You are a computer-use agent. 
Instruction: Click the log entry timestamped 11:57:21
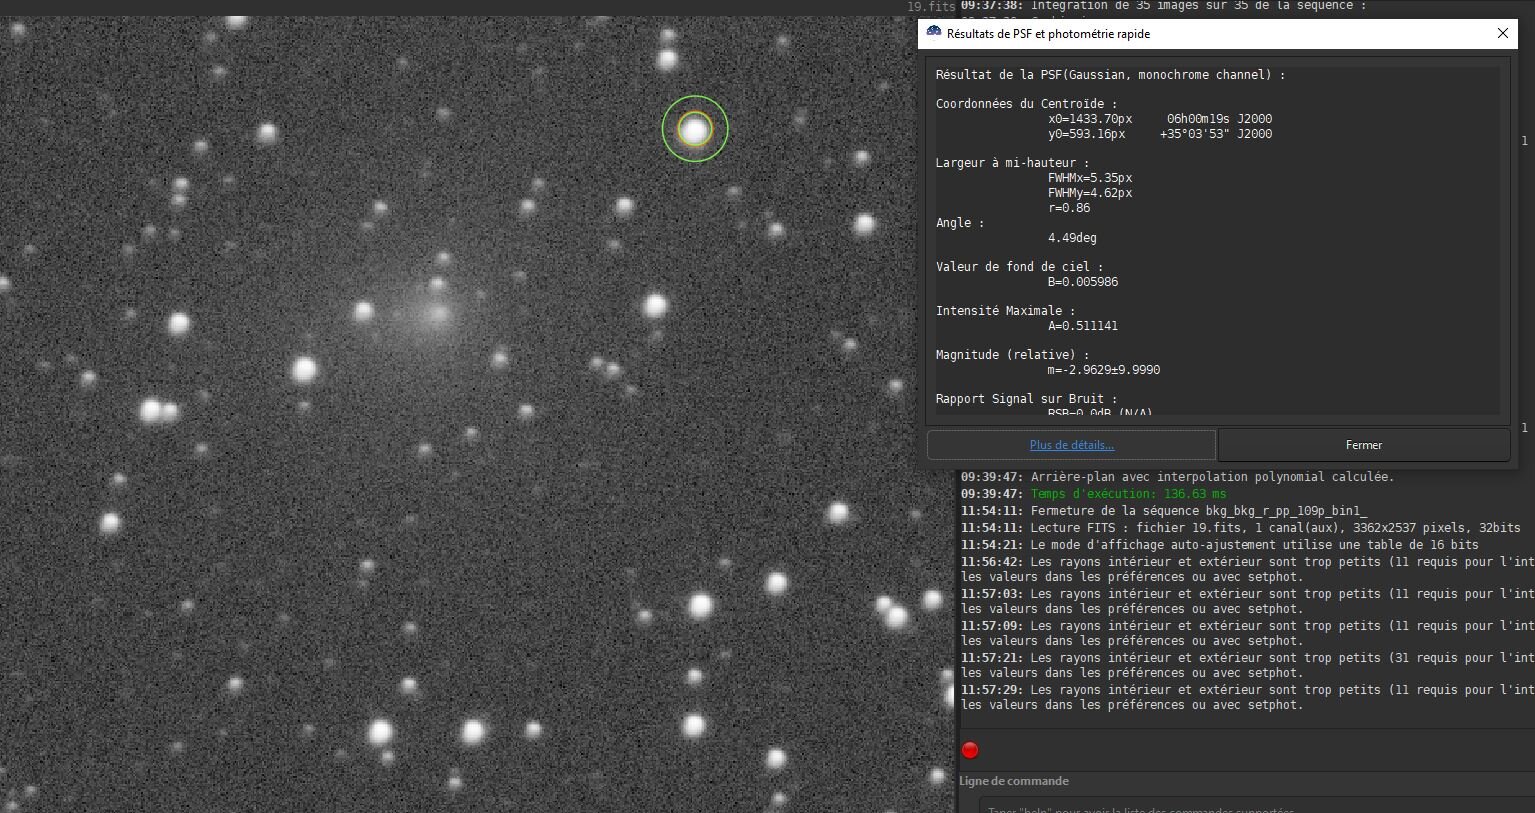pyautogui.click(x=1247, y=665)
